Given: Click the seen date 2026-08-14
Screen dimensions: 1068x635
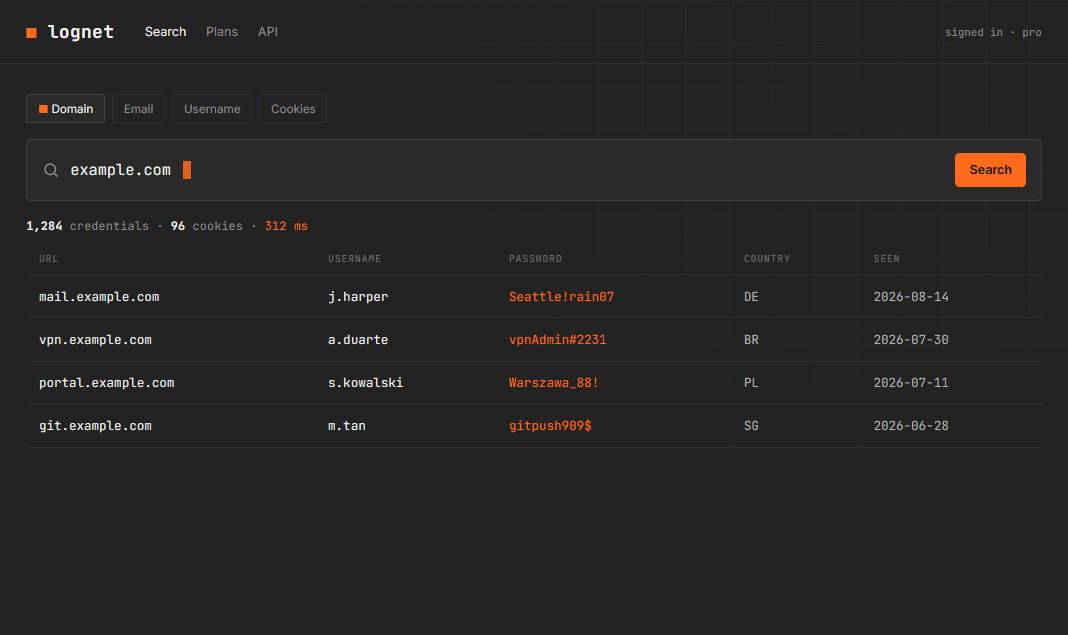Looking at the screenshot, I should (x=911, y=297).
